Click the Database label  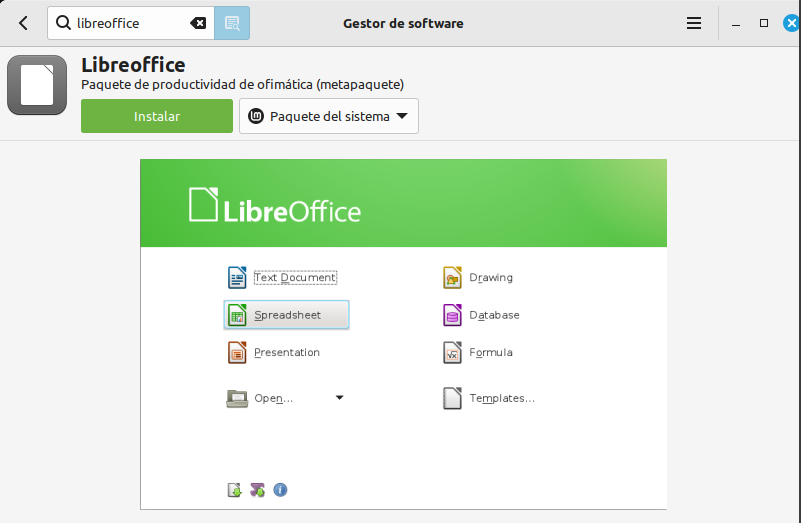494,315
